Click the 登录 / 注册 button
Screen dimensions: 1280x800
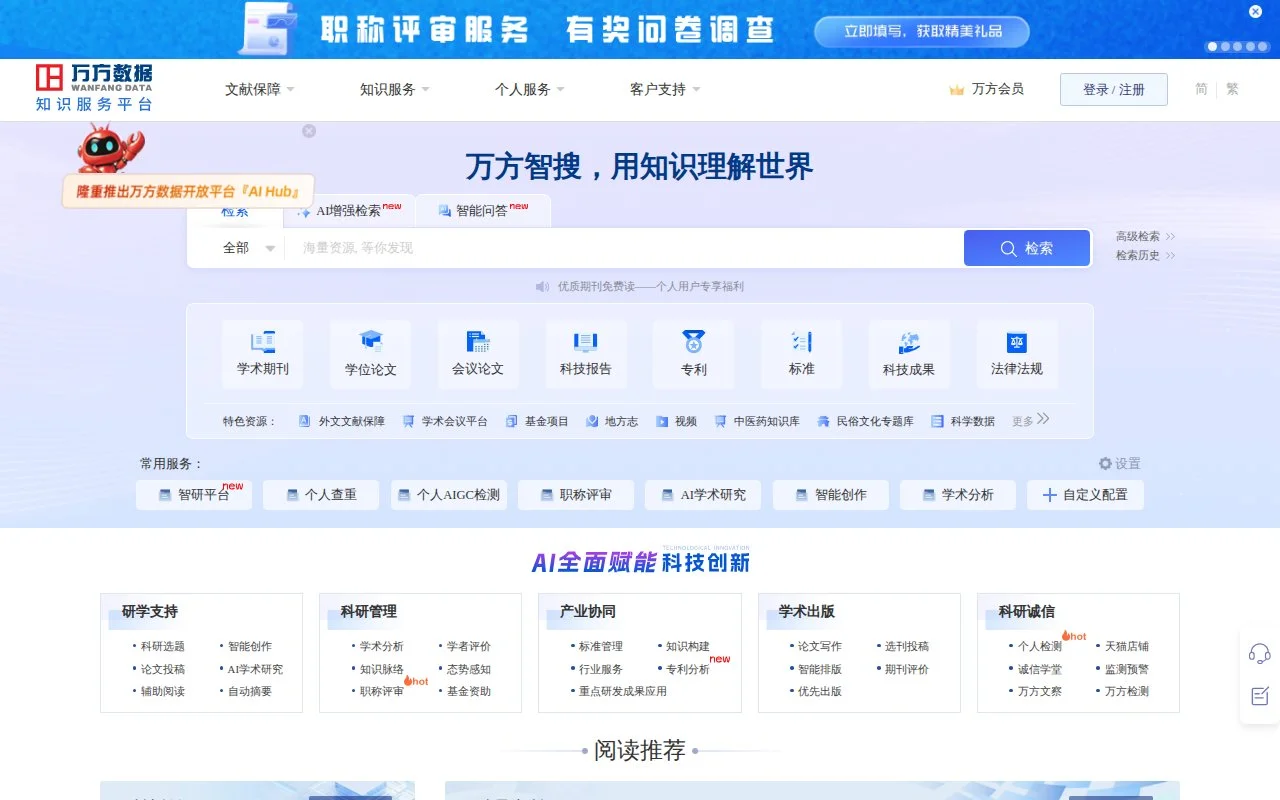(x=1114, y=89)
